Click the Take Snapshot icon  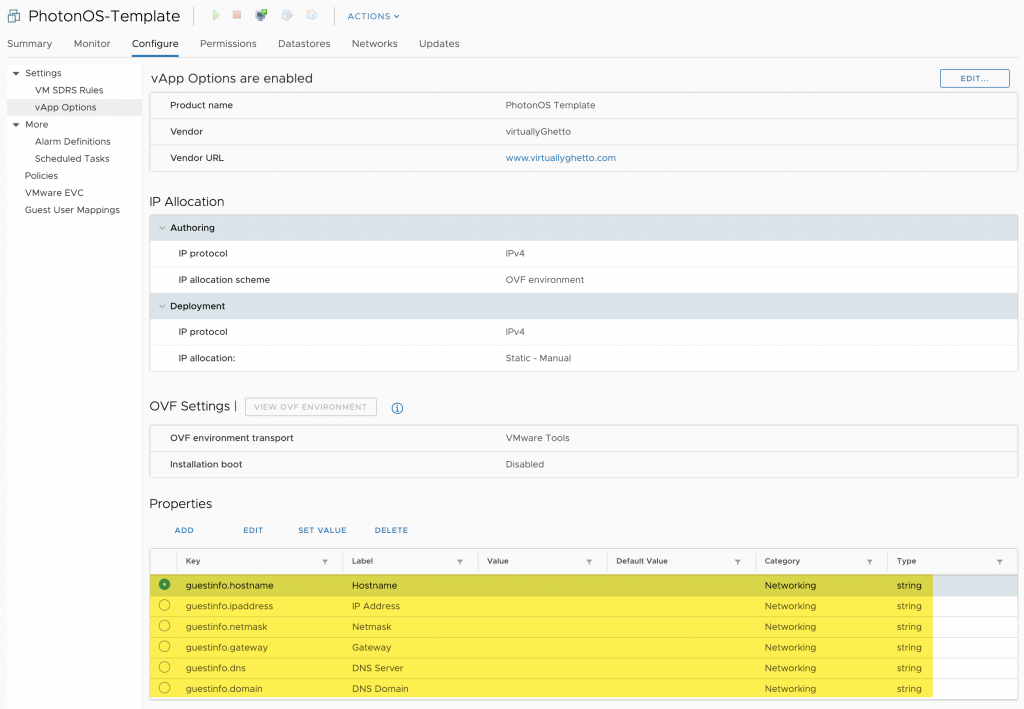[310, 15]
